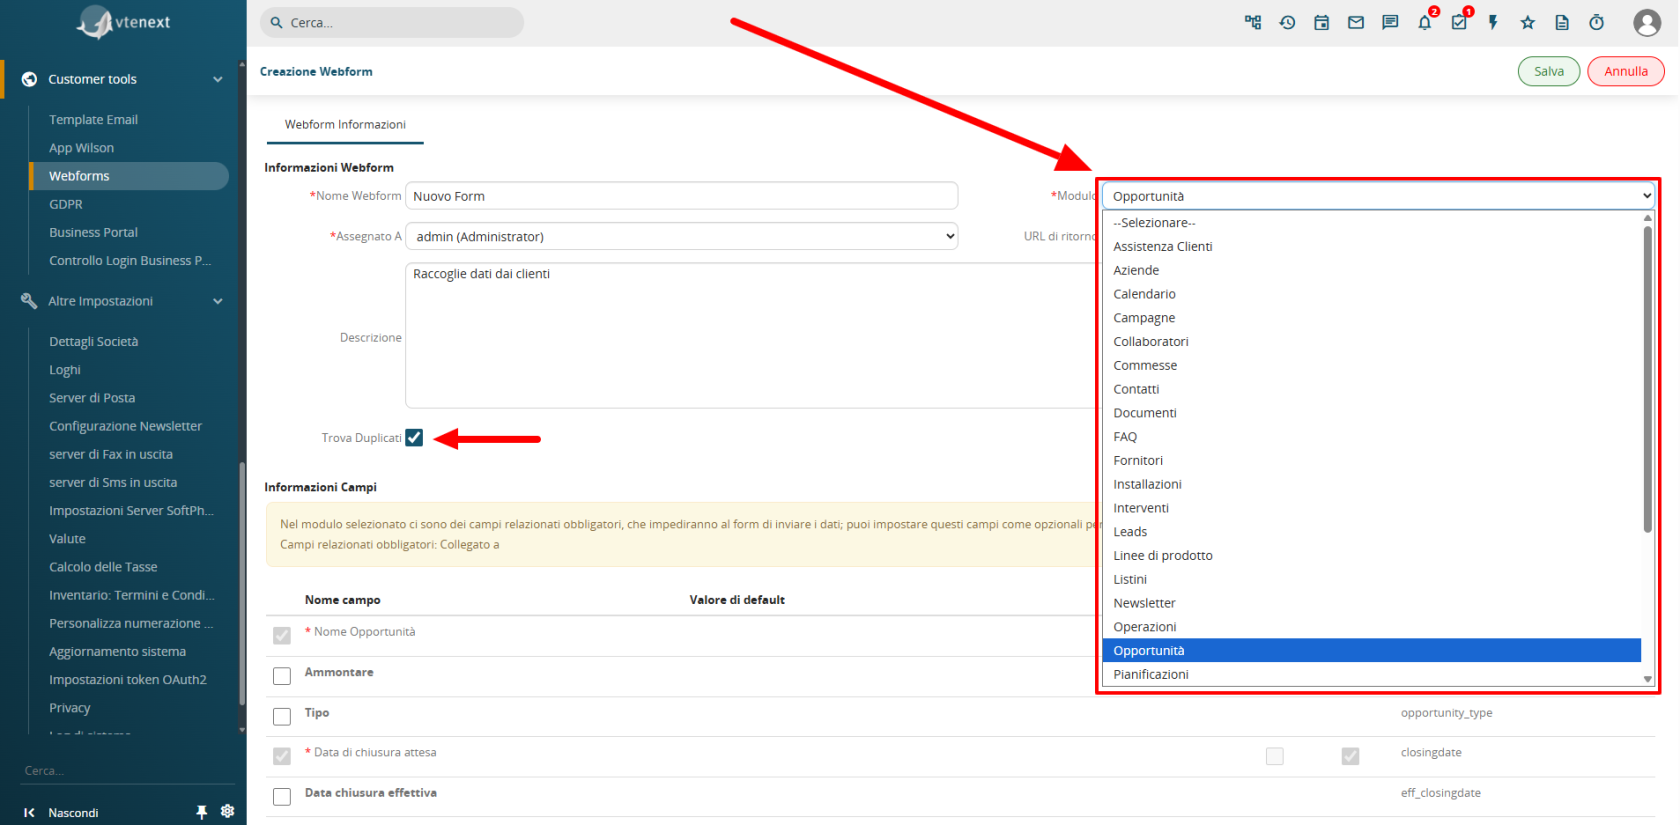Click the Salva button
The image size is (1680, 825).
pos(1549,71)
